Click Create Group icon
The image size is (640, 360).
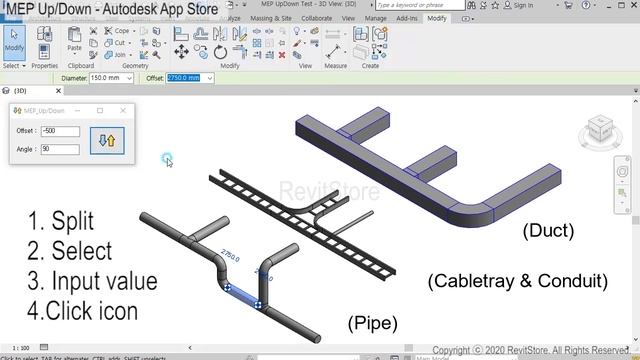tap(380, 34)
